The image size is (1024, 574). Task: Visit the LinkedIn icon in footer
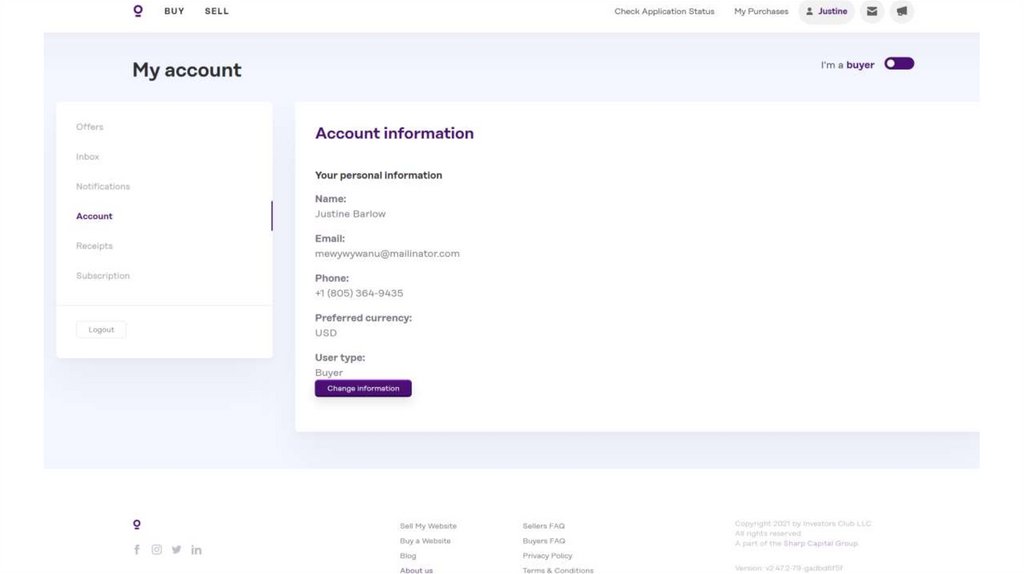click(x=197, y=549)
